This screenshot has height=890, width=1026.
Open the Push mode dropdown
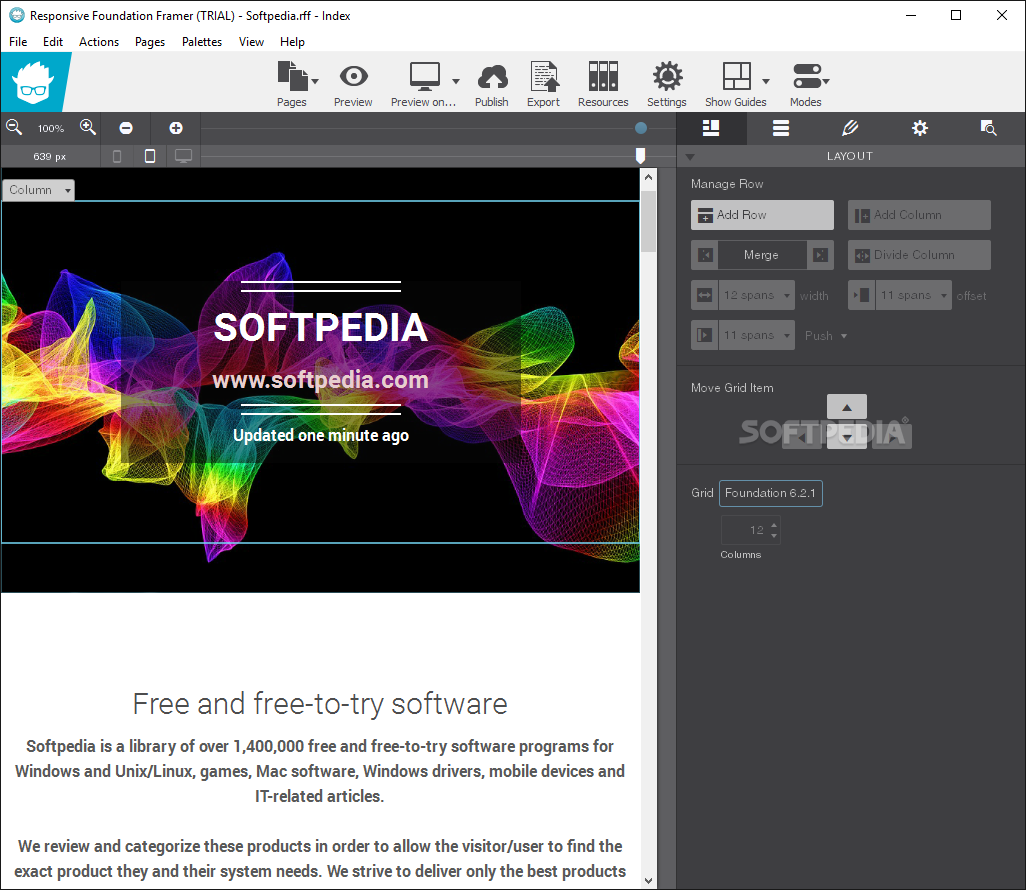(x=826, y=336)
